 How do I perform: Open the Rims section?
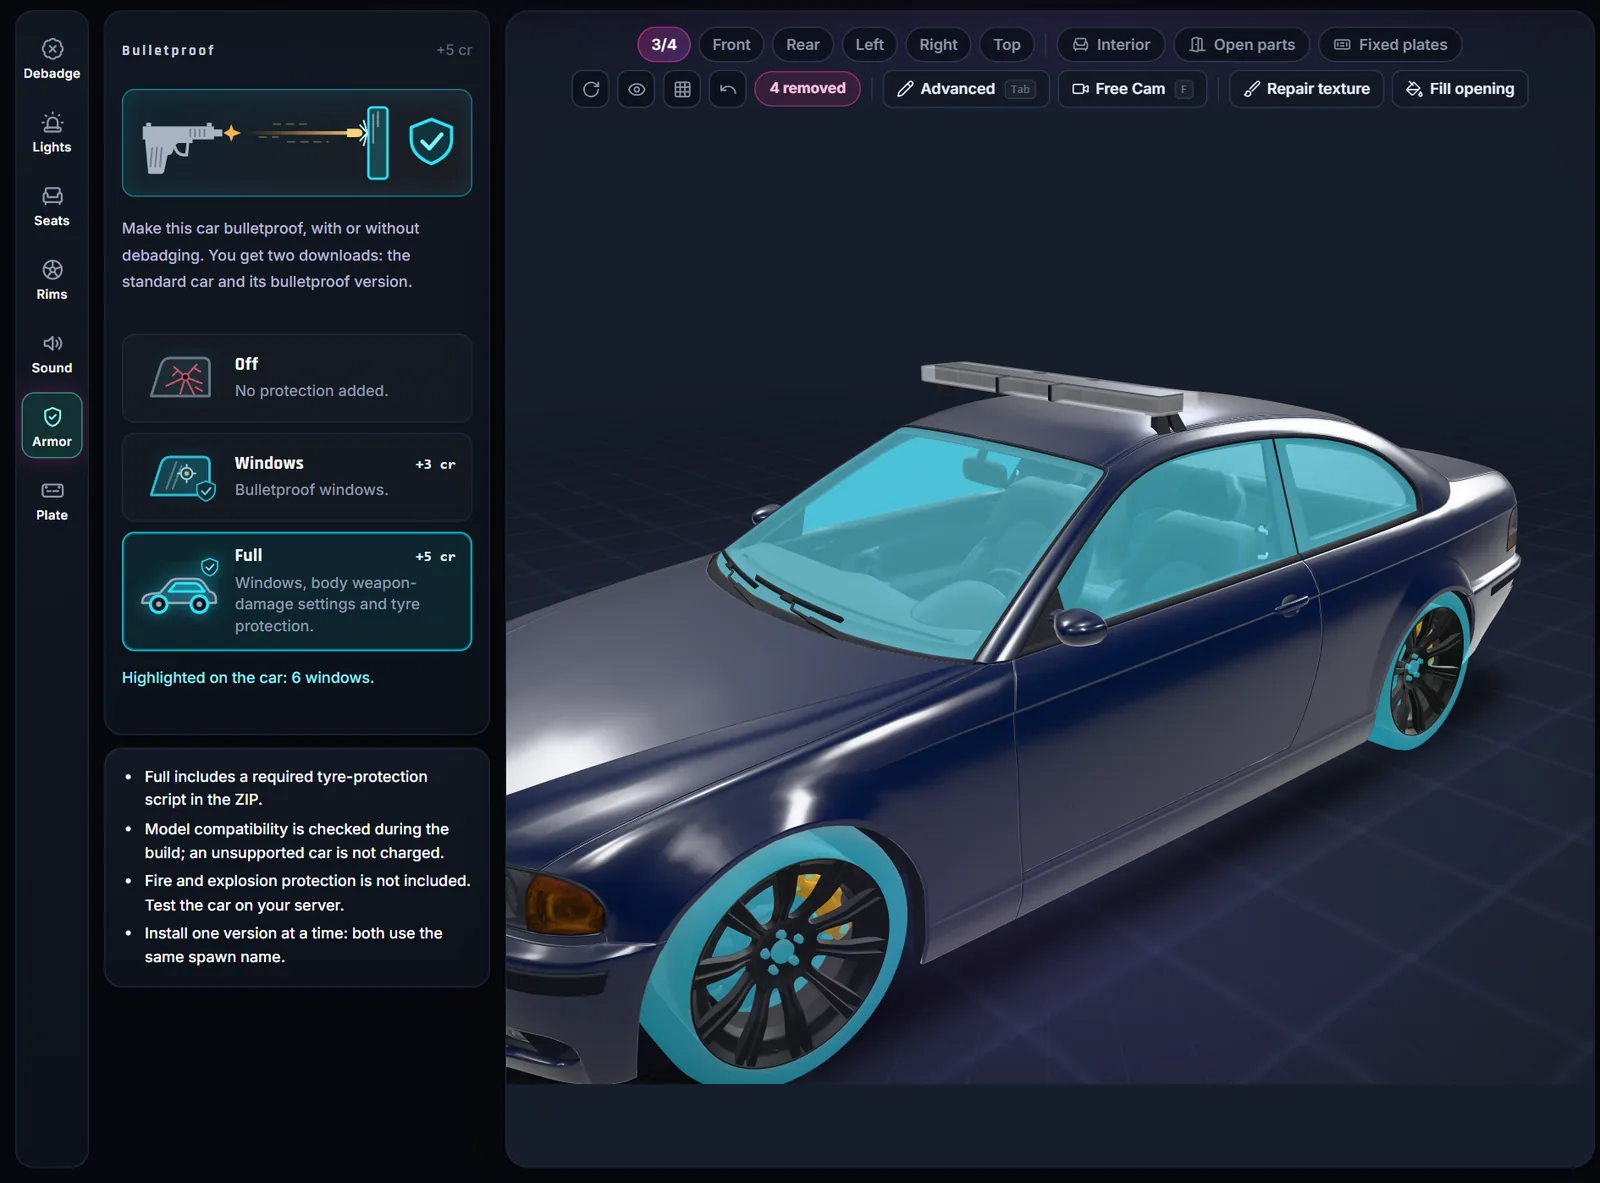click(52, 281)
